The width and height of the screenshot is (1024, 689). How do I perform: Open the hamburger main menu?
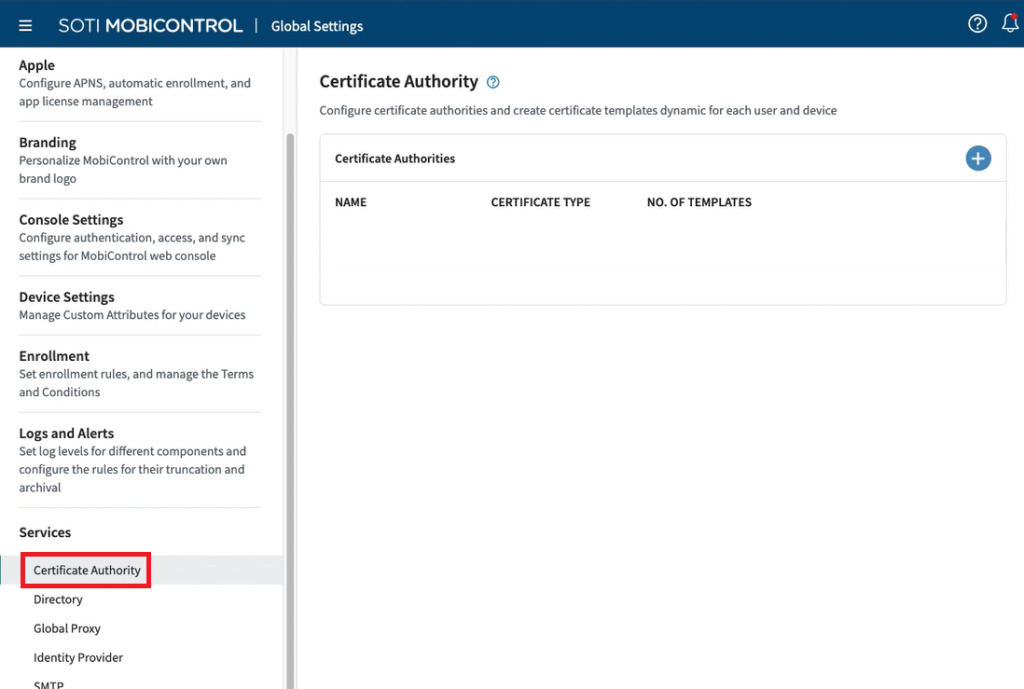point(25,26)
